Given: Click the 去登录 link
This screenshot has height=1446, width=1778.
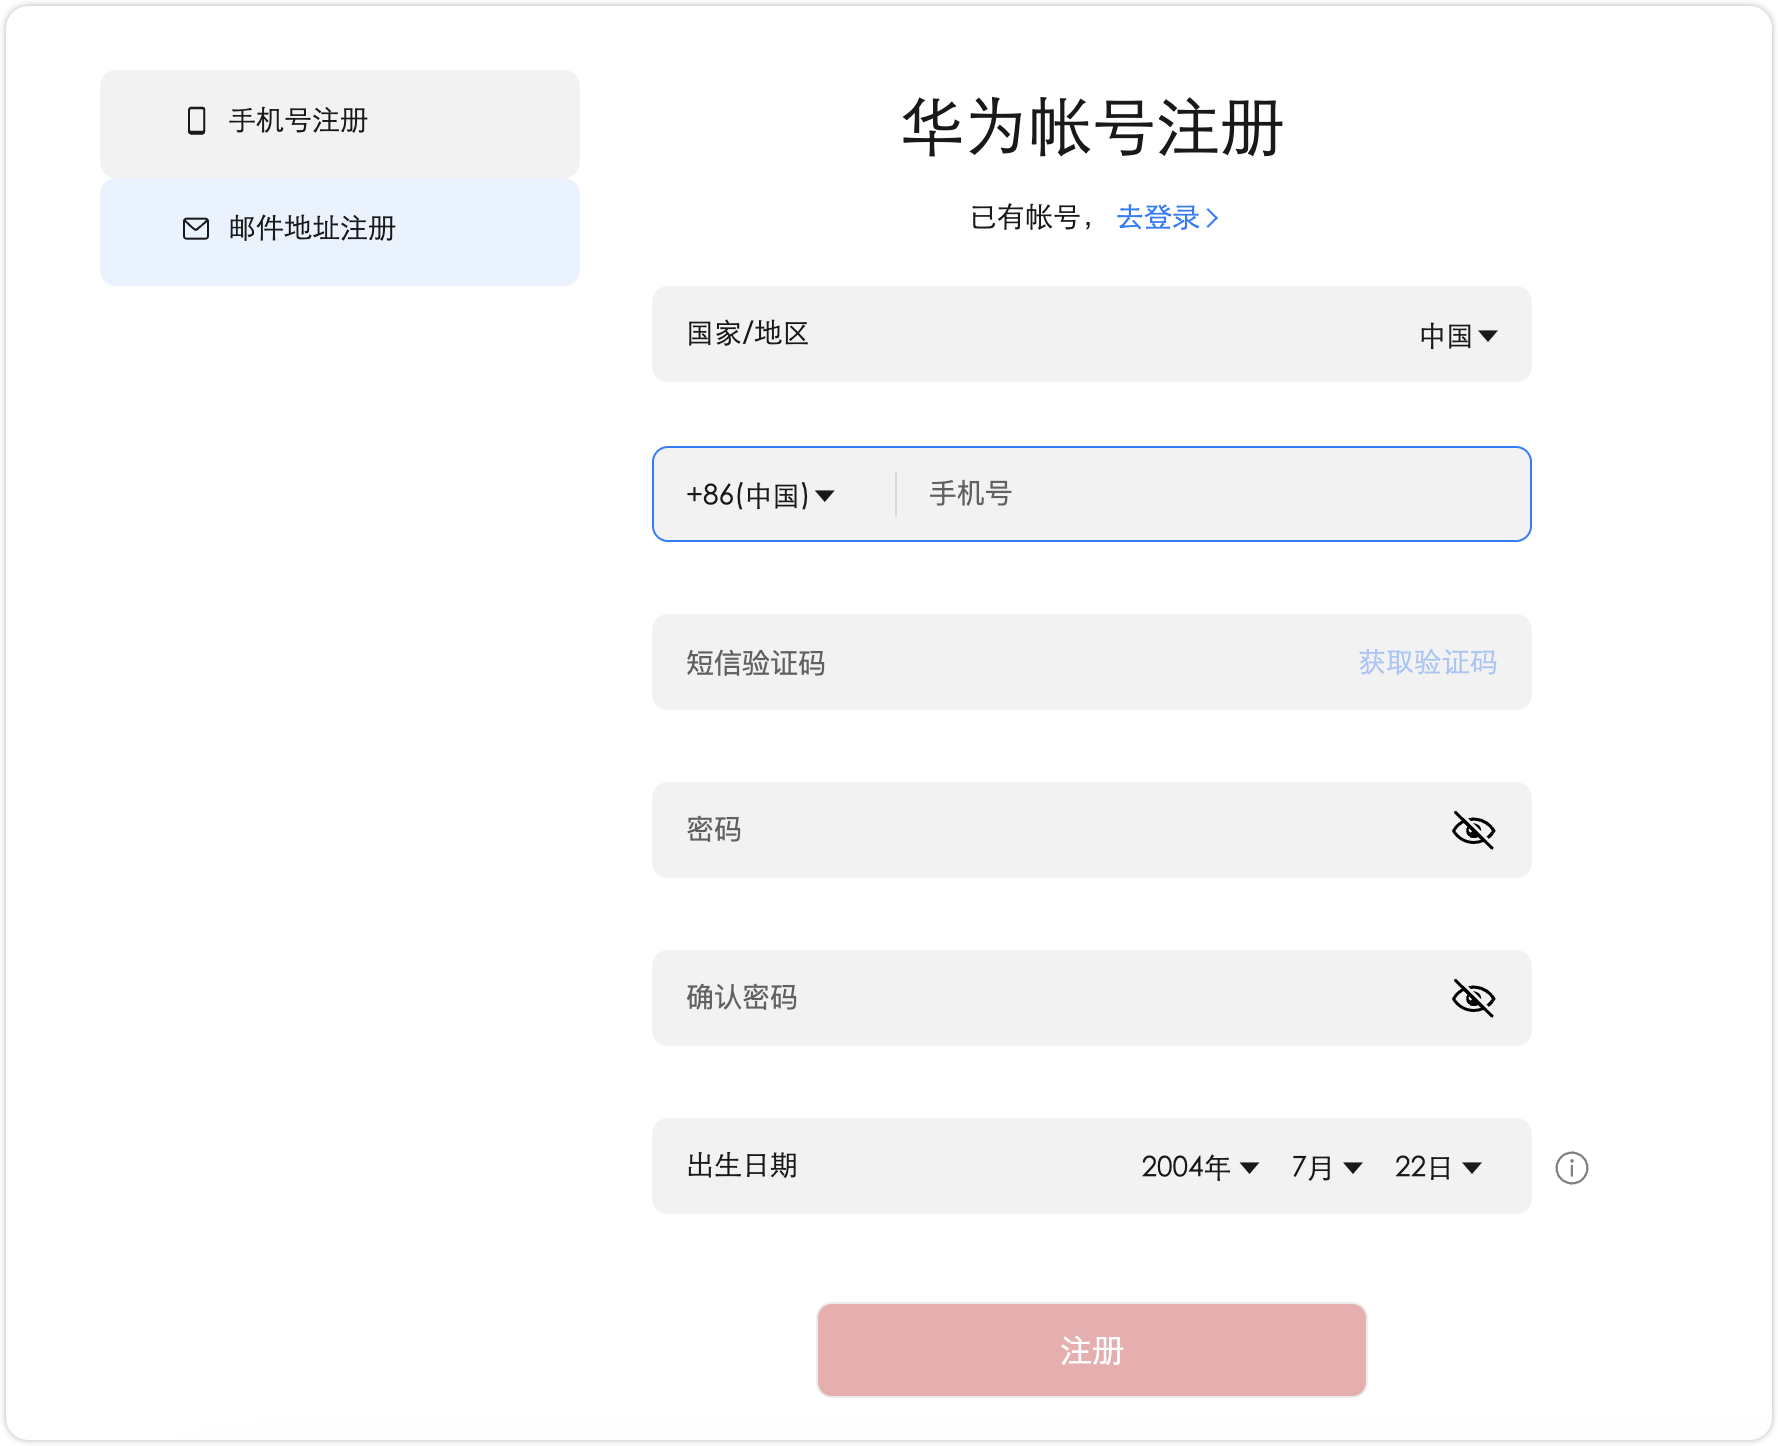Looking at the screenshot, I should [x=1160, y=217].
